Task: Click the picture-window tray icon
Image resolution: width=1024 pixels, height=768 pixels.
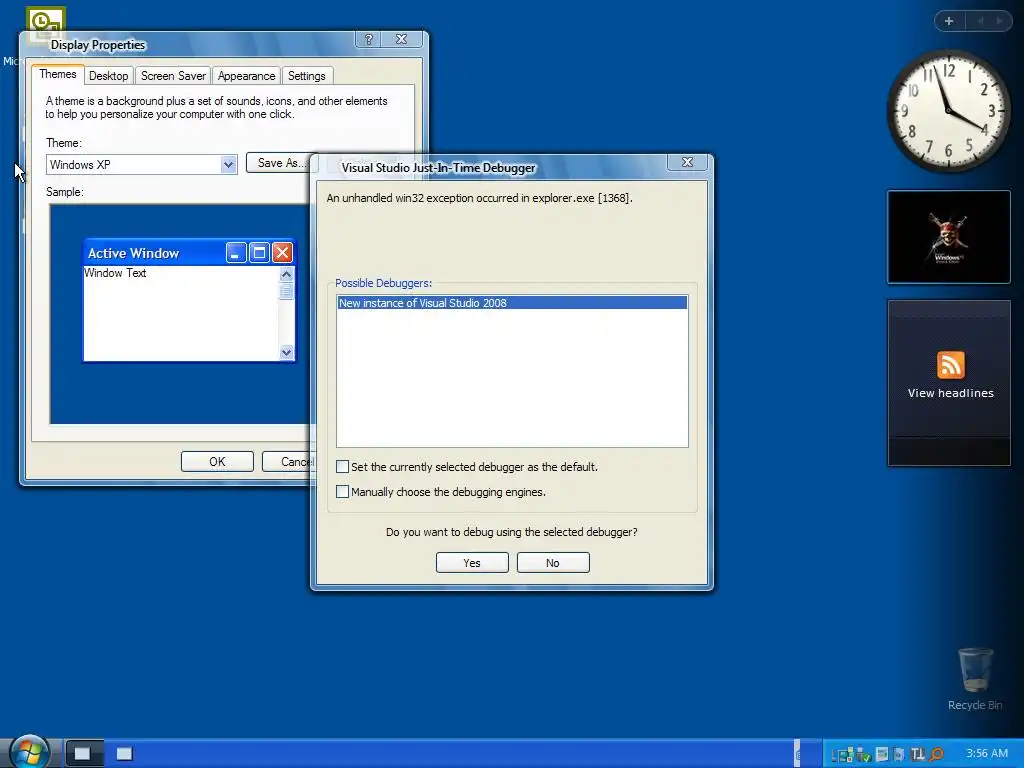Action: [882, 754]
